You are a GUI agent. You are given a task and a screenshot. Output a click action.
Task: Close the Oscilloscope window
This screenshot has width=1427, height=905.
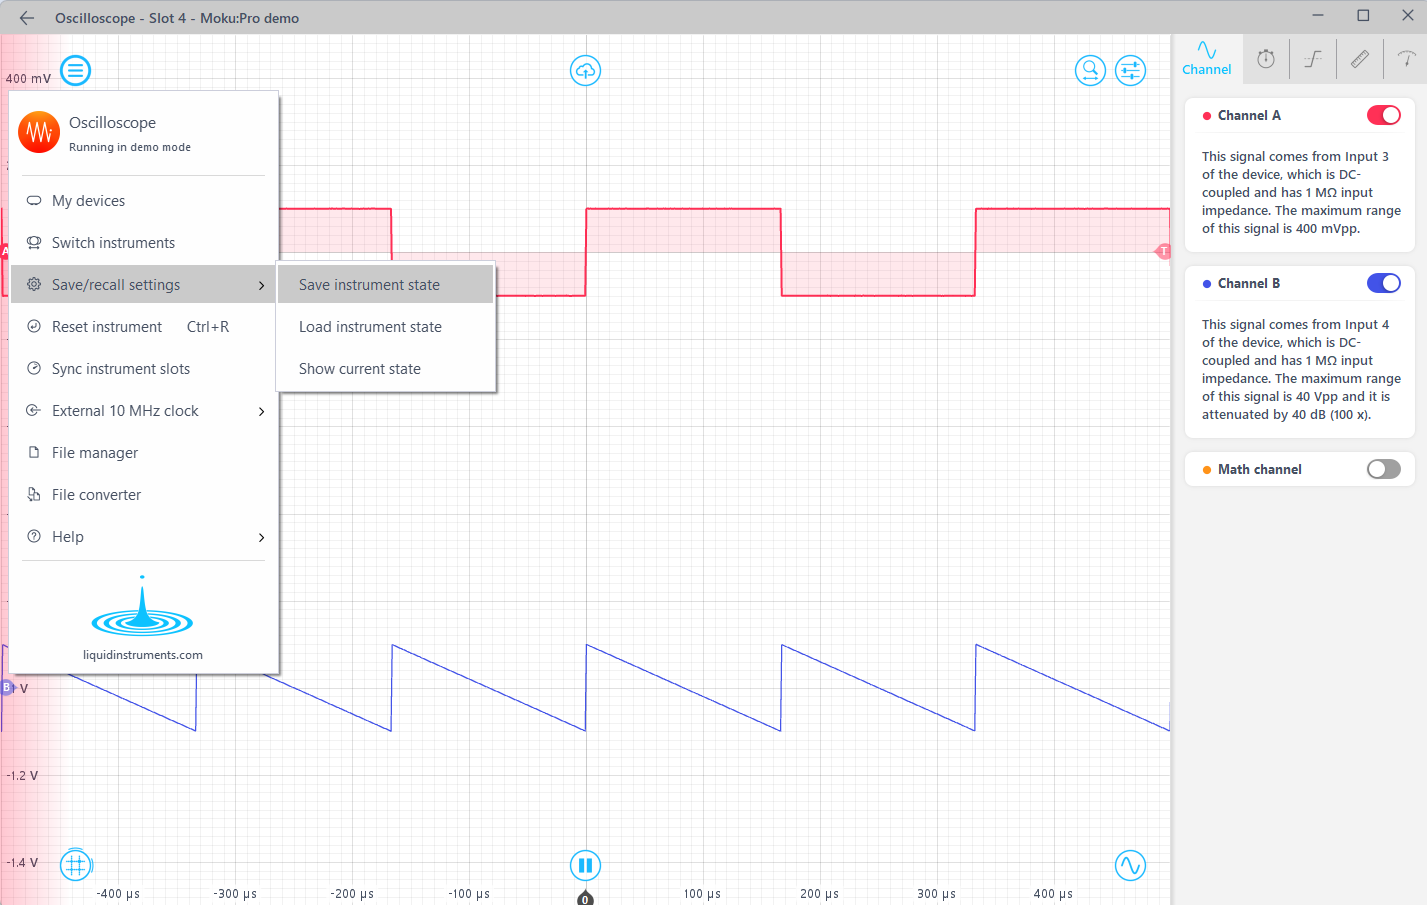(1408, 15)
